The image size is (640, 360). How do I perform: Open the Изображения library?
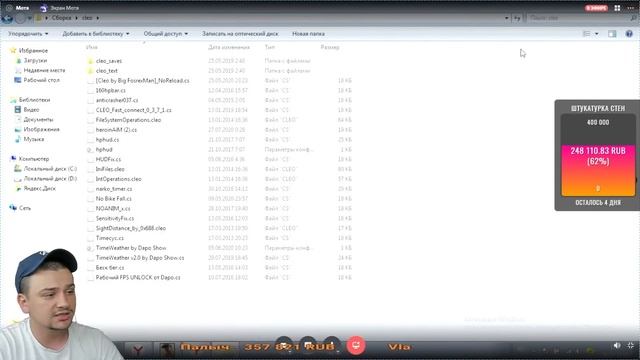pyautogui.click(x=42, y=129)
